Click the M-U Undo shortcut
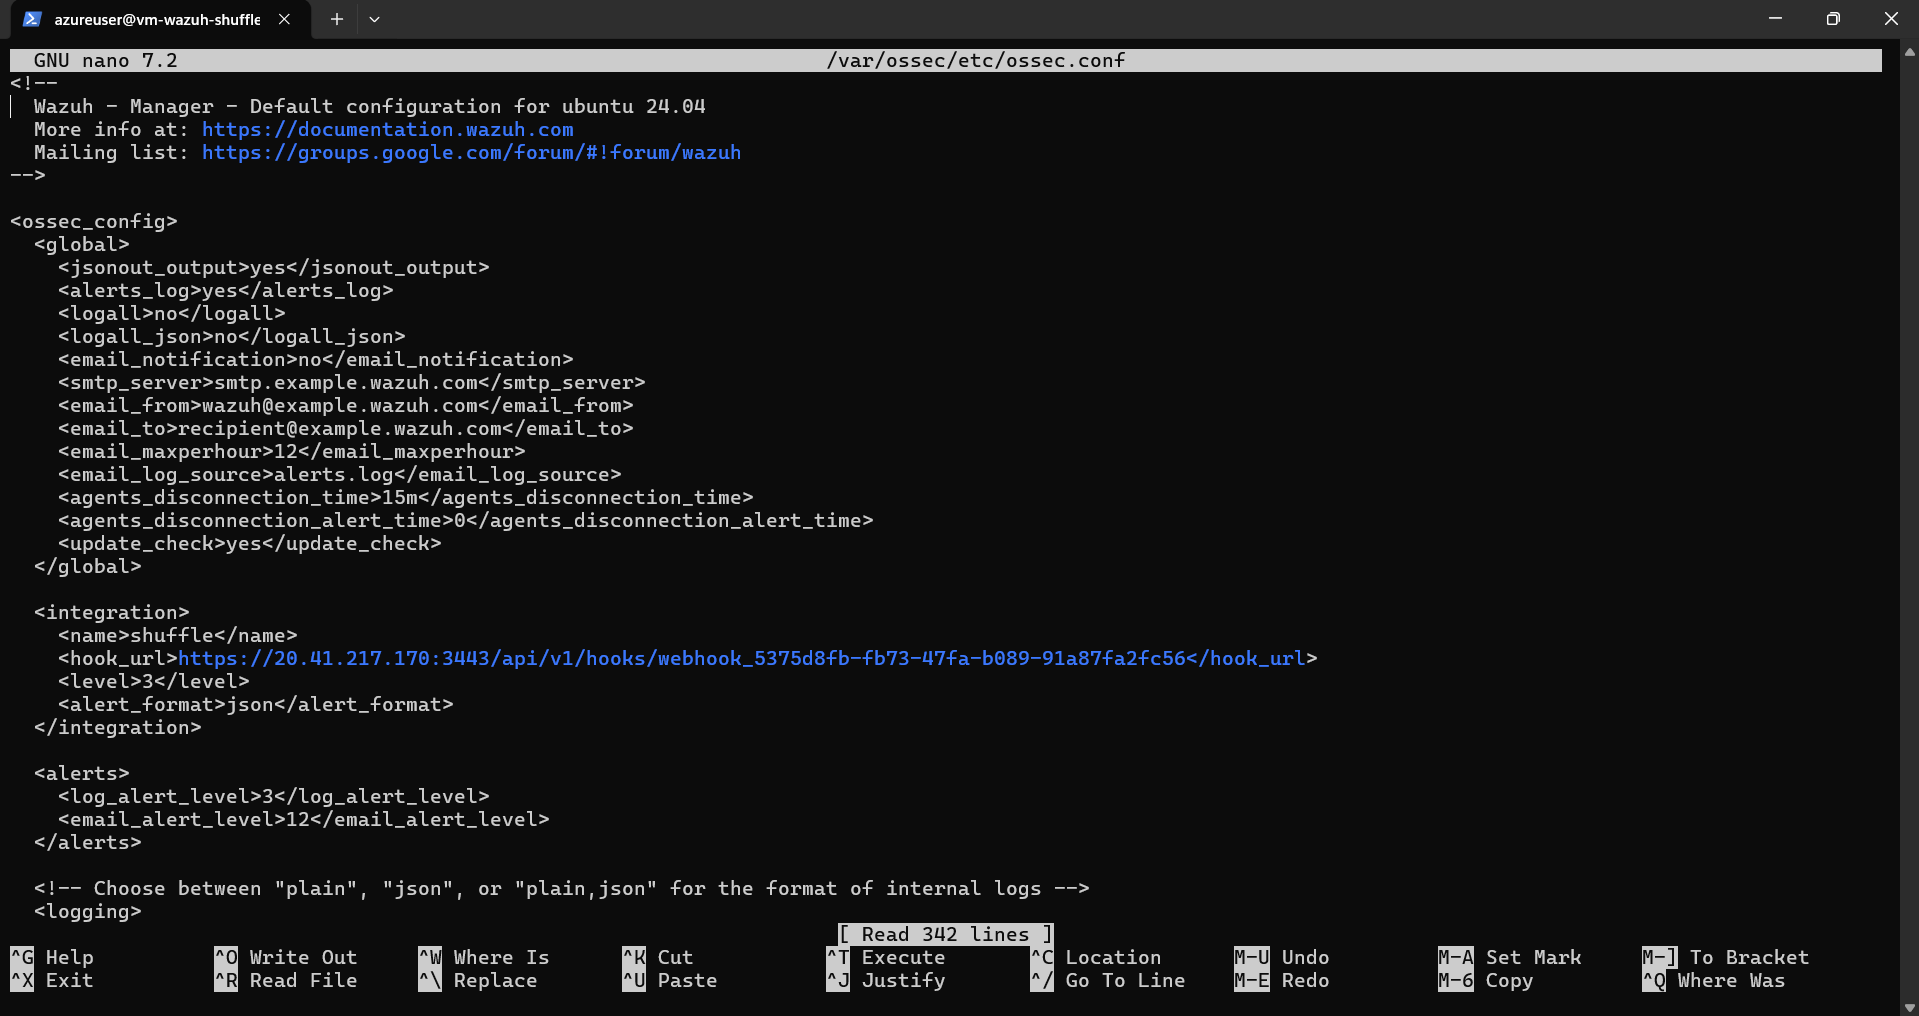 coord(1282,957)
